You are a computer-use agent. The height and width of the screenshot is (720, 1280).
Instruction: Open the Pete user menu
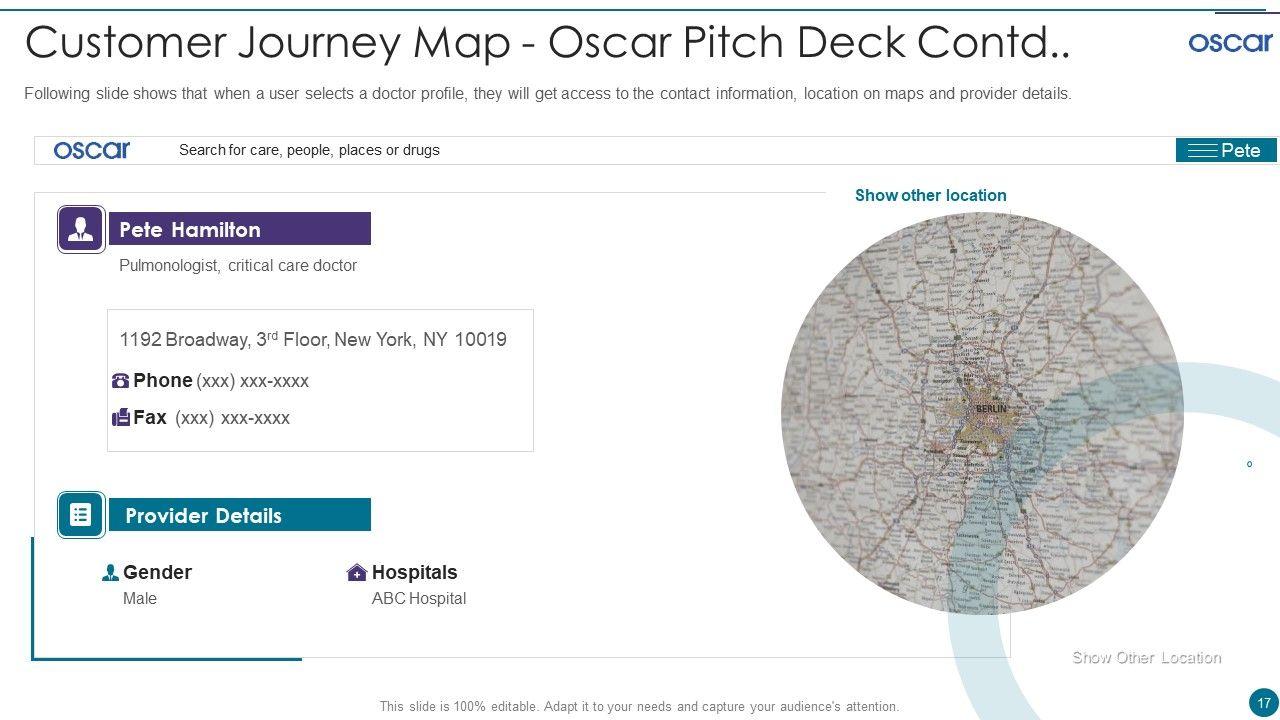(1241, 151)
